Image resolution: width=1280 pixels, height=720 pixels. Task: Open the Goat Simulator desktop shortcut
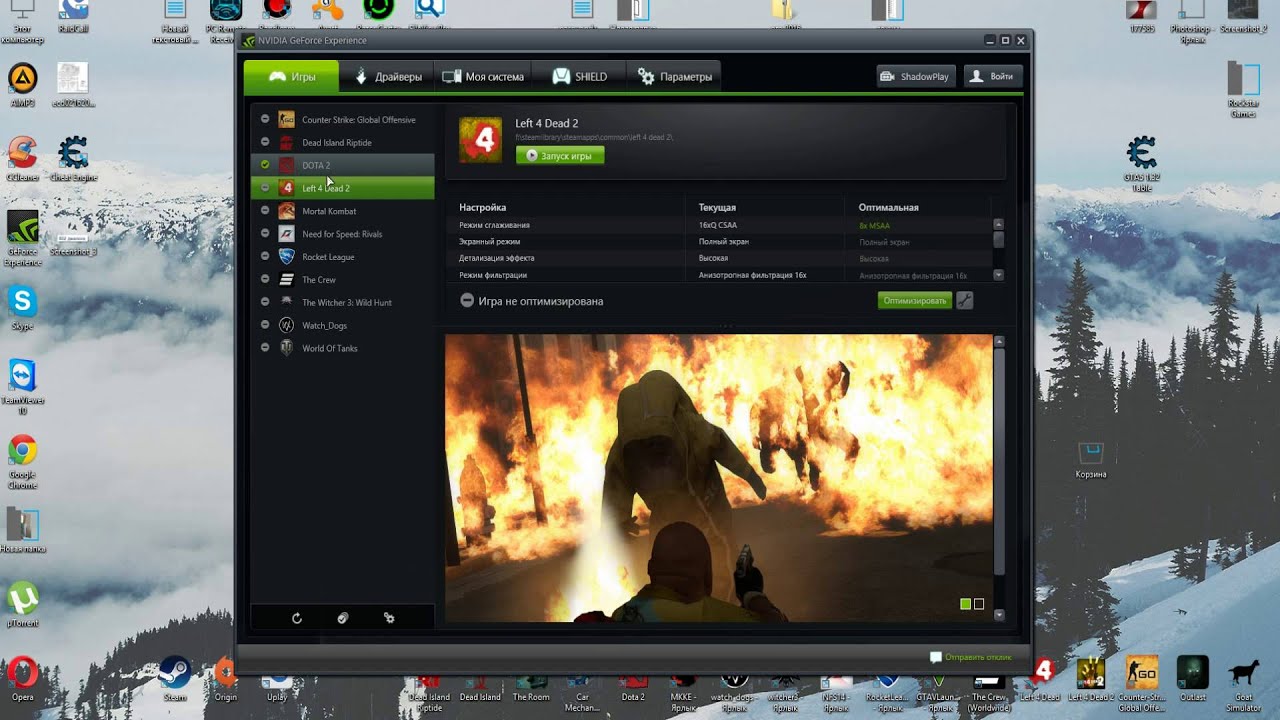point(1243,683)
